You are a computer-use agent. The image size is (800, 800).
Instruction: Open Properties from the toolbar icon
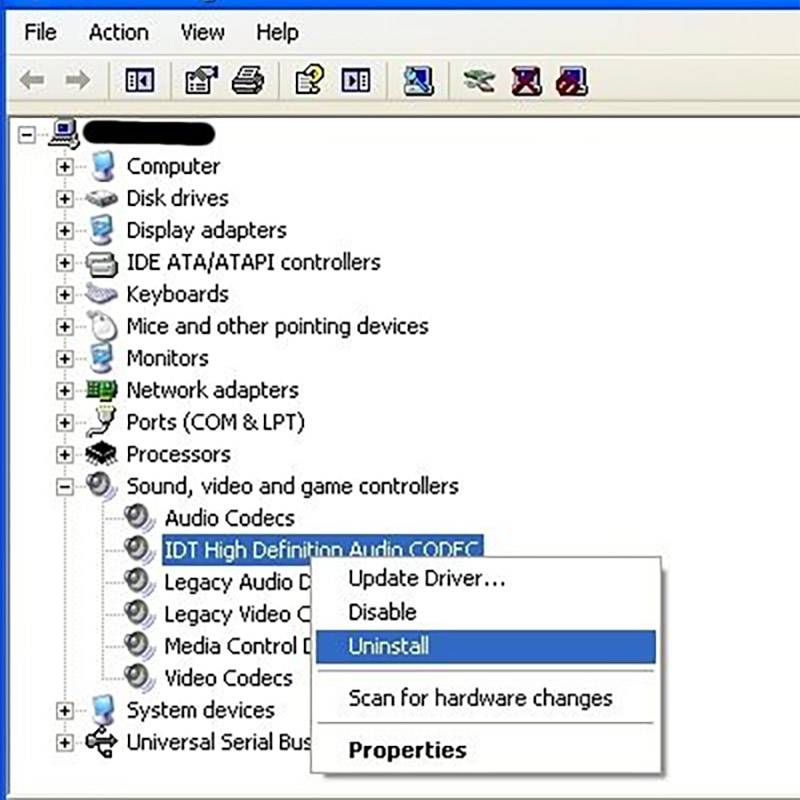[200, 81]
